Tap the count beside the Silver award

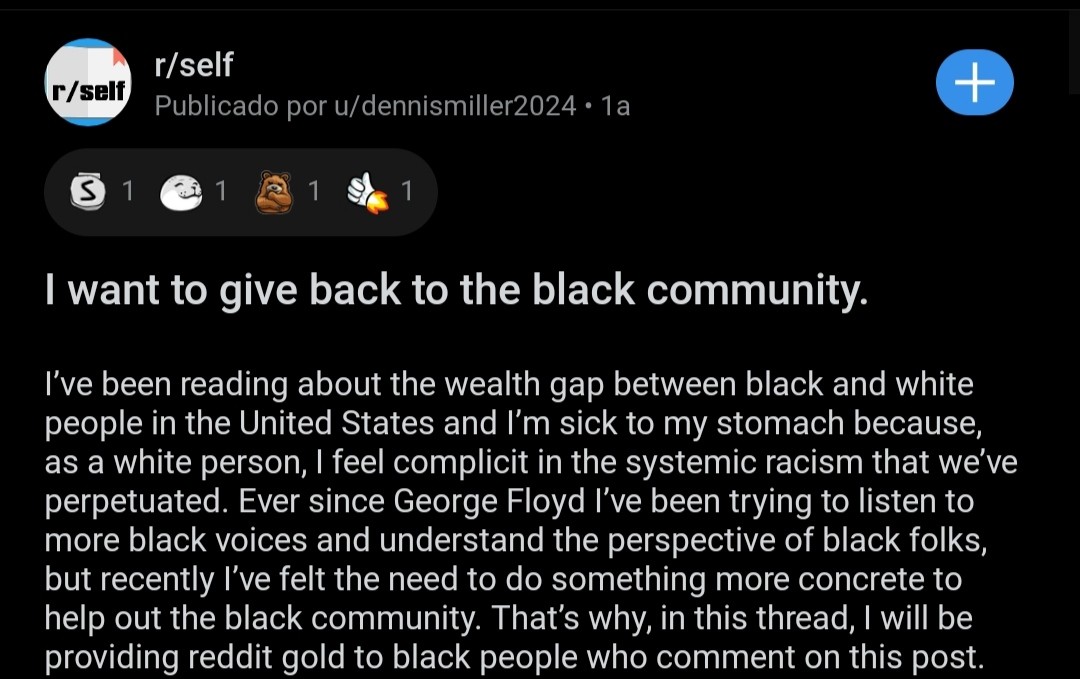pos(127,191)
